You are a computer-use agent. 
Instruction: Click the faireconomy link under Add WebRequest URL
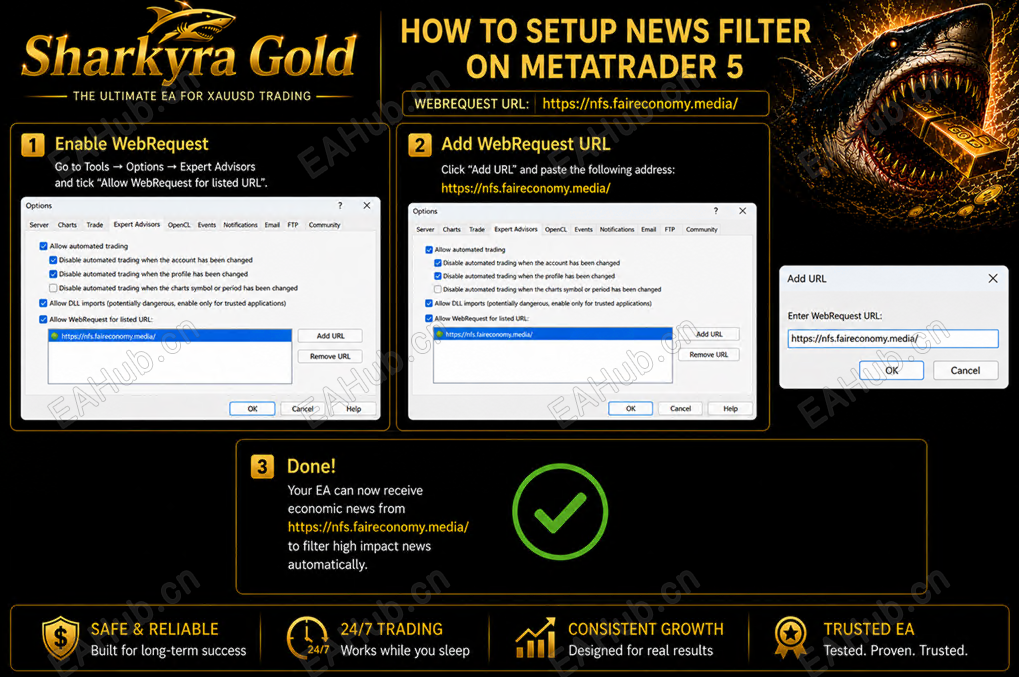click(526, 188)
